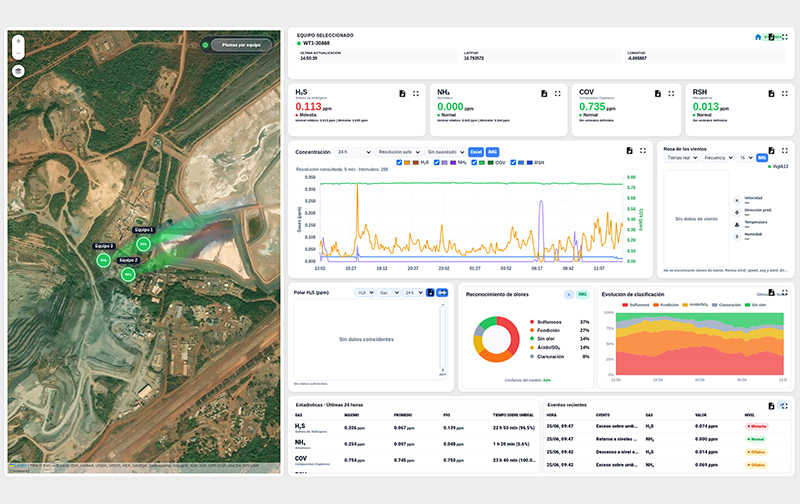Click Equipo 1 green marker on map
800x504 pixels.
143,244
